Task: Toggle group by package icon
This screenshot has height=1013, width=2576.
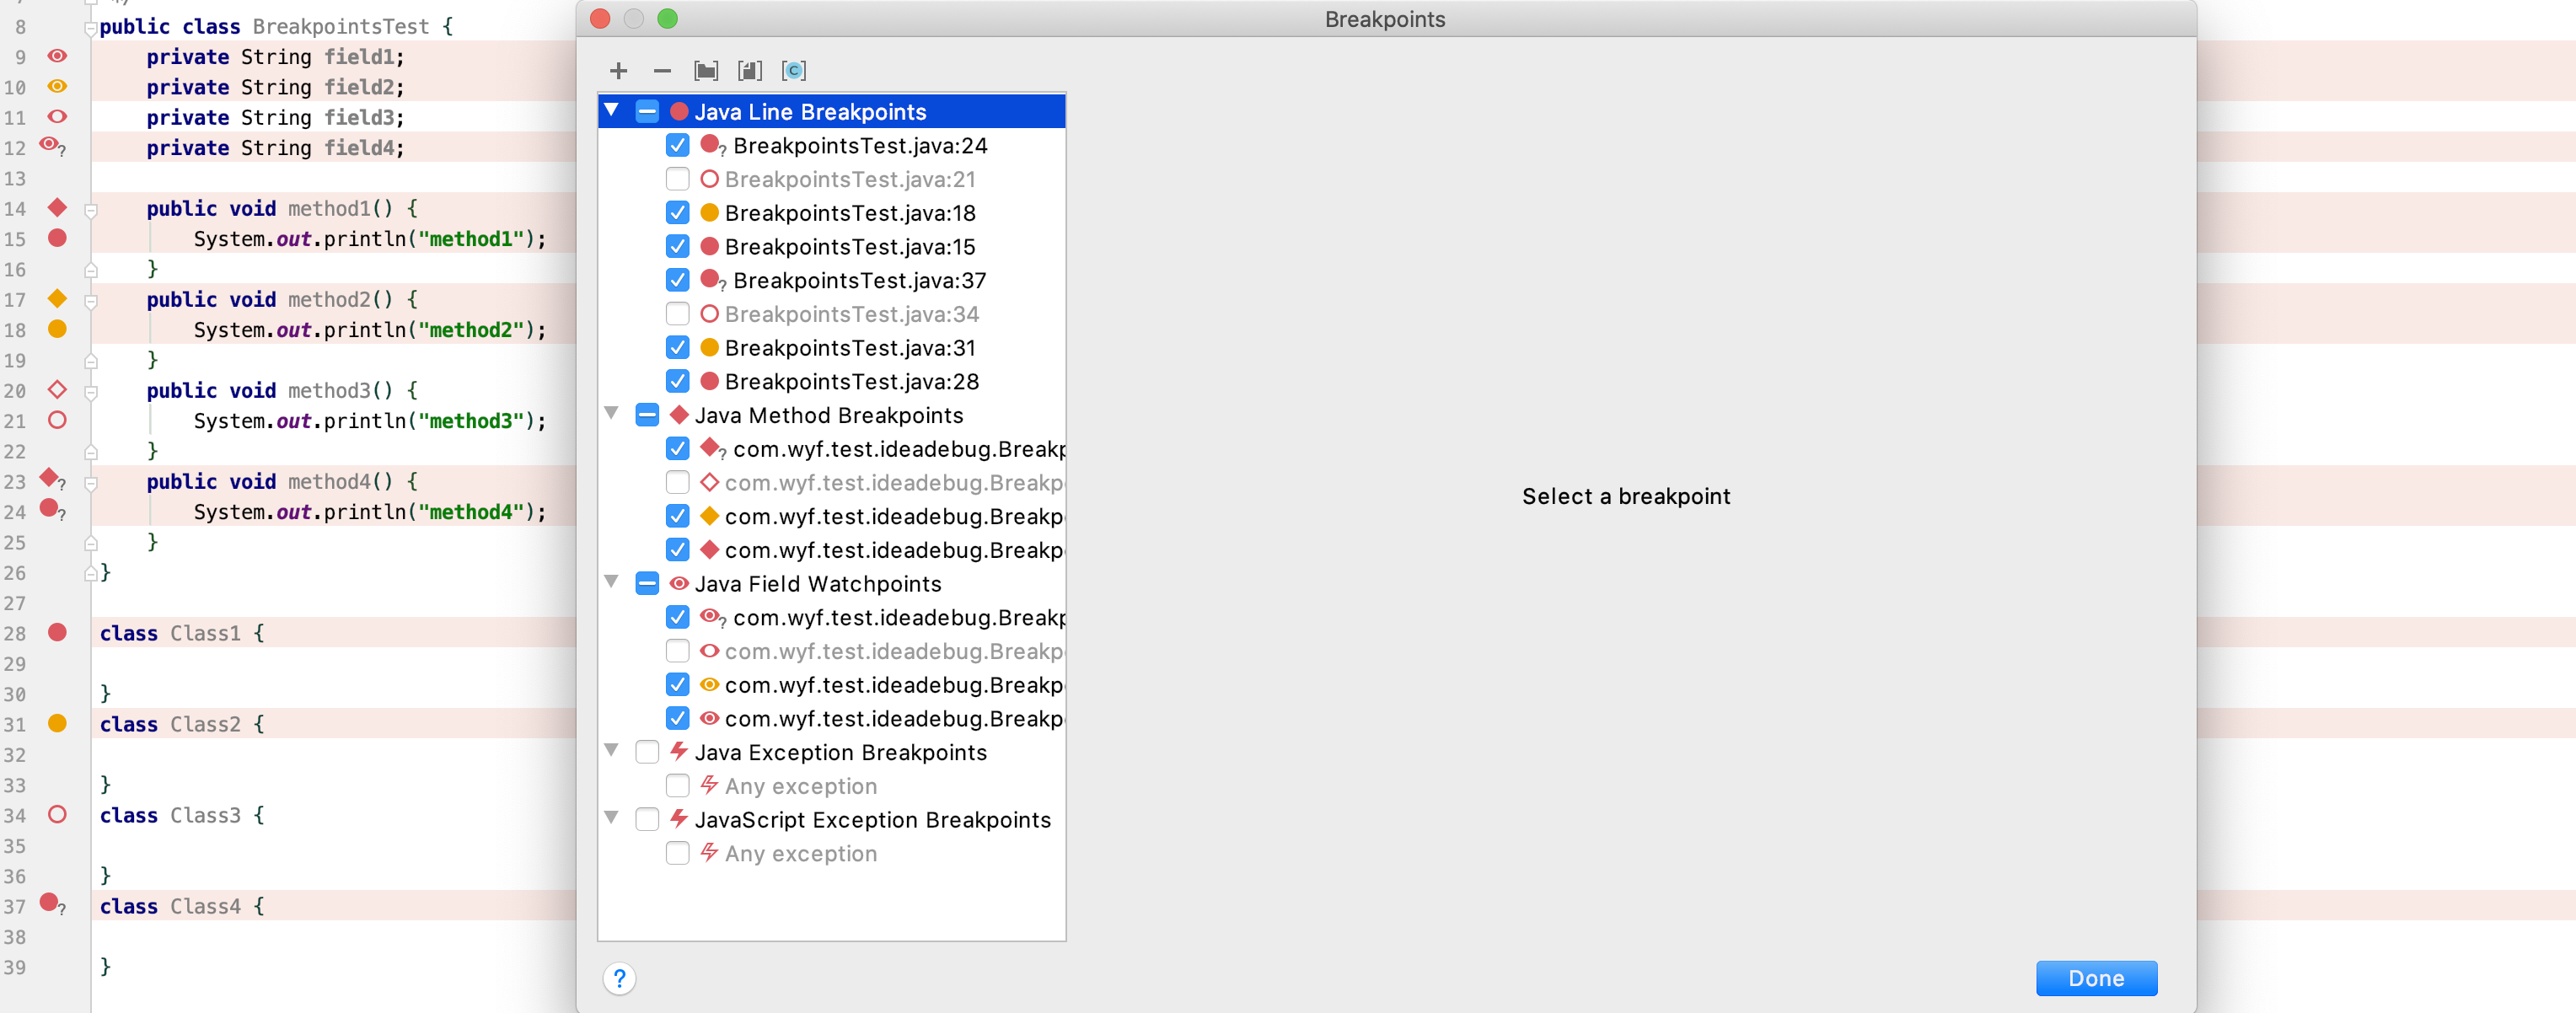Action: click(x=706, y=70)
